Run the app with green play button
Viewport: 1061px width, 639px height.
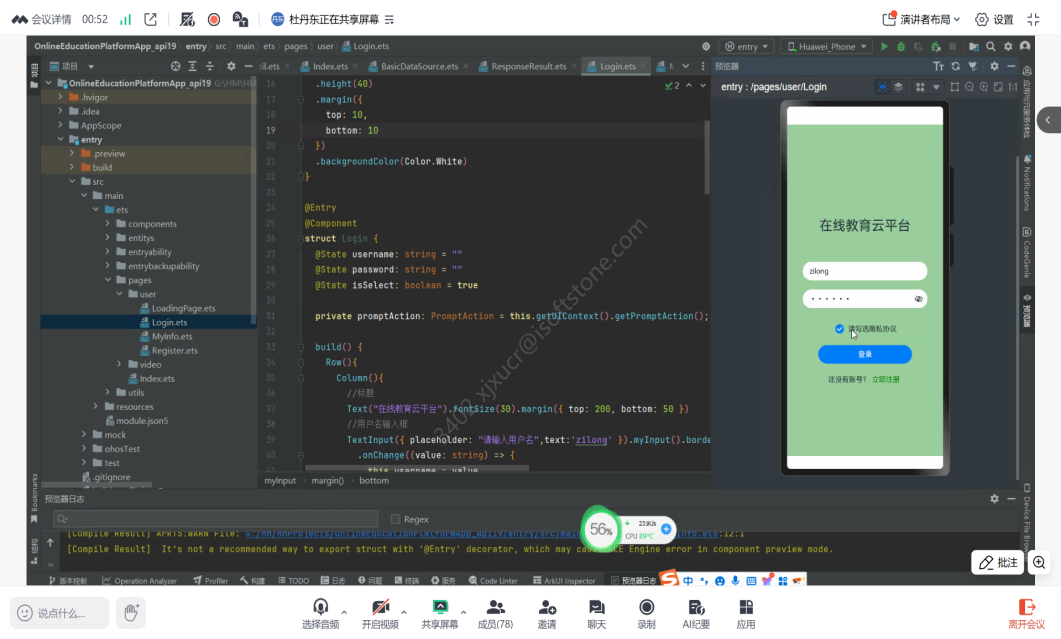(884, 47)
